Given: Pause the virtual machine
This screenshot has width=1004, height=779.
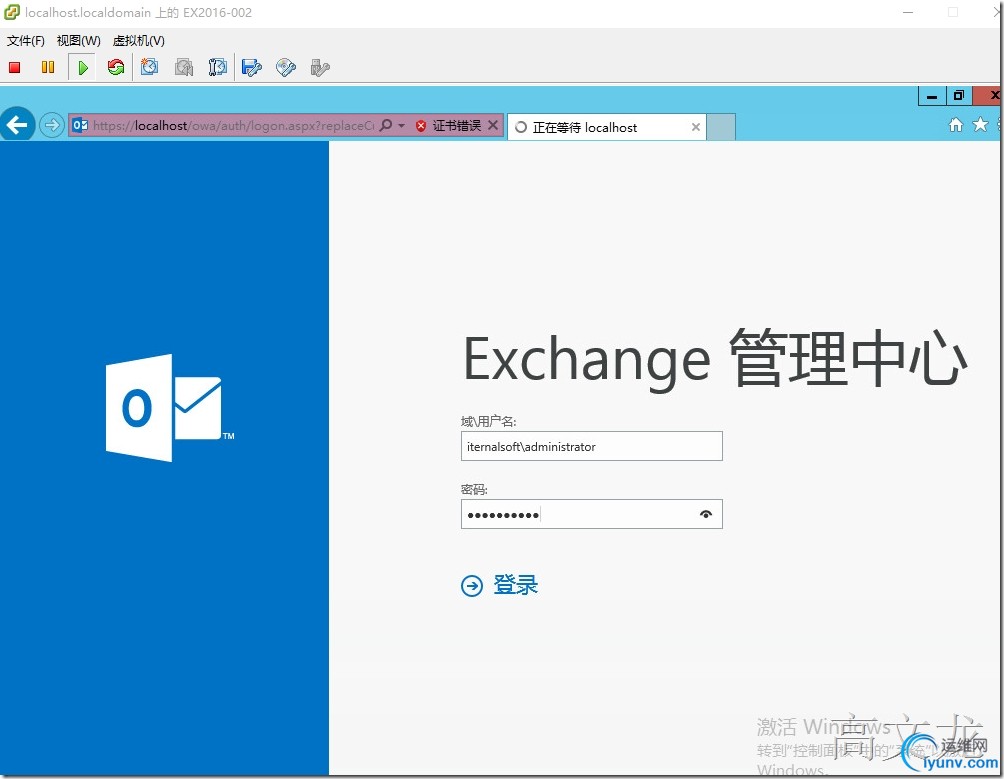Looking at the screenshot, I should pos(48,67).
